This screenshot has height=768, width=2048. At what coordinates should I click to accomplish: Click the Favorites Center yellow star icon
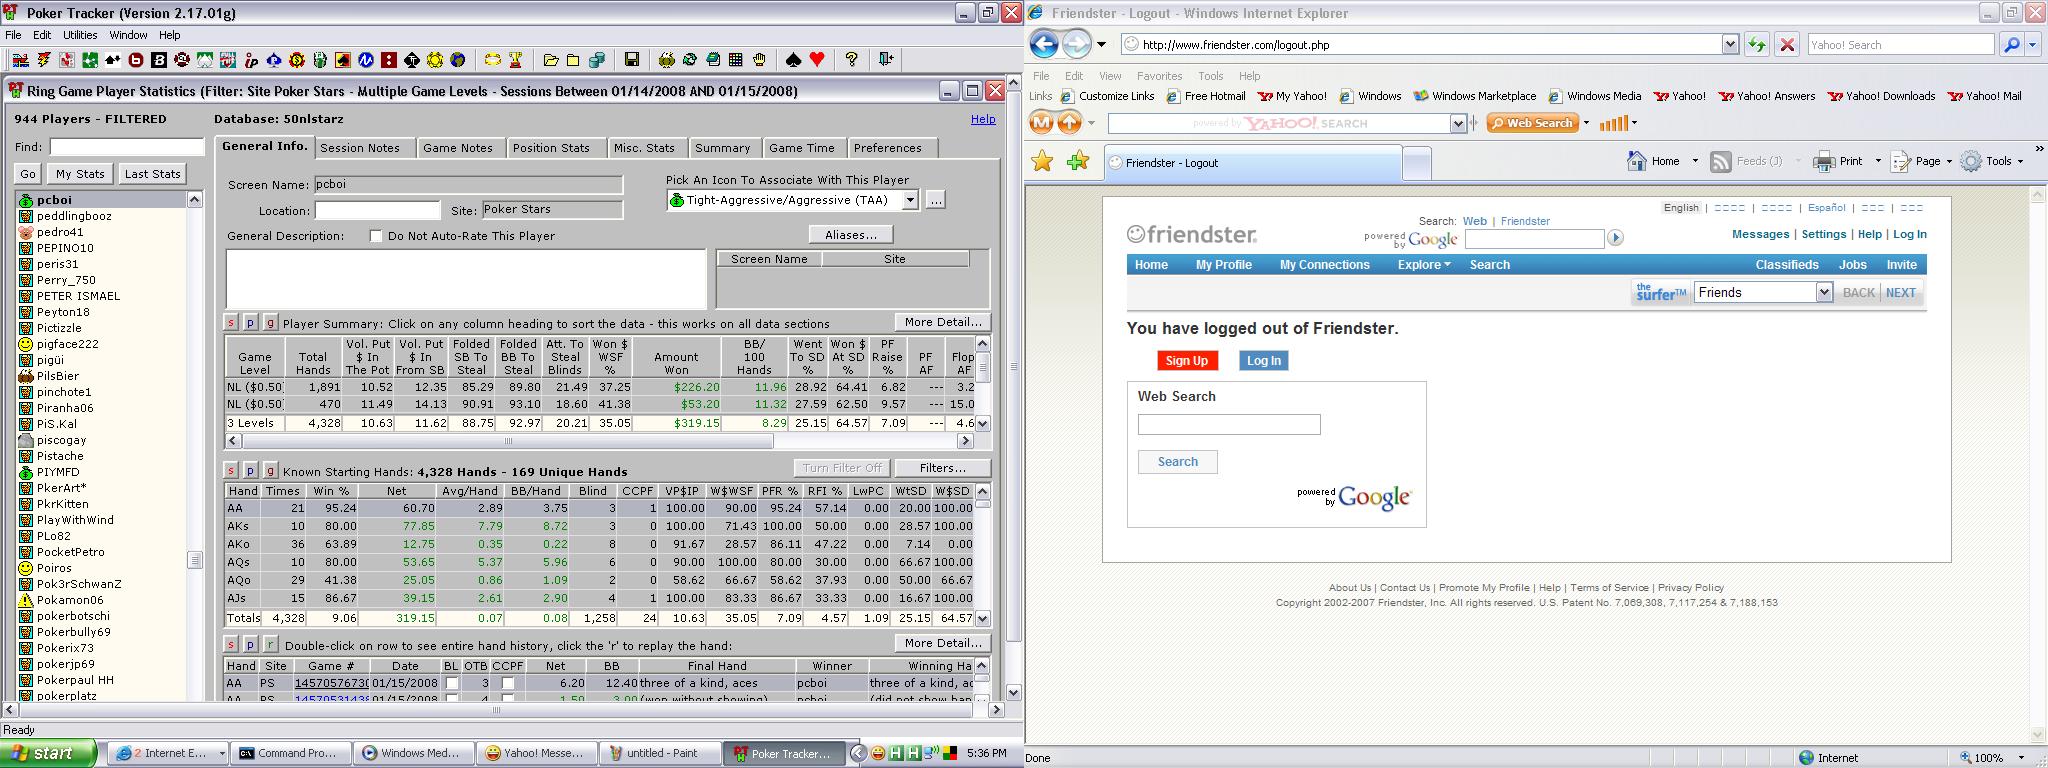pos(1042,161)
